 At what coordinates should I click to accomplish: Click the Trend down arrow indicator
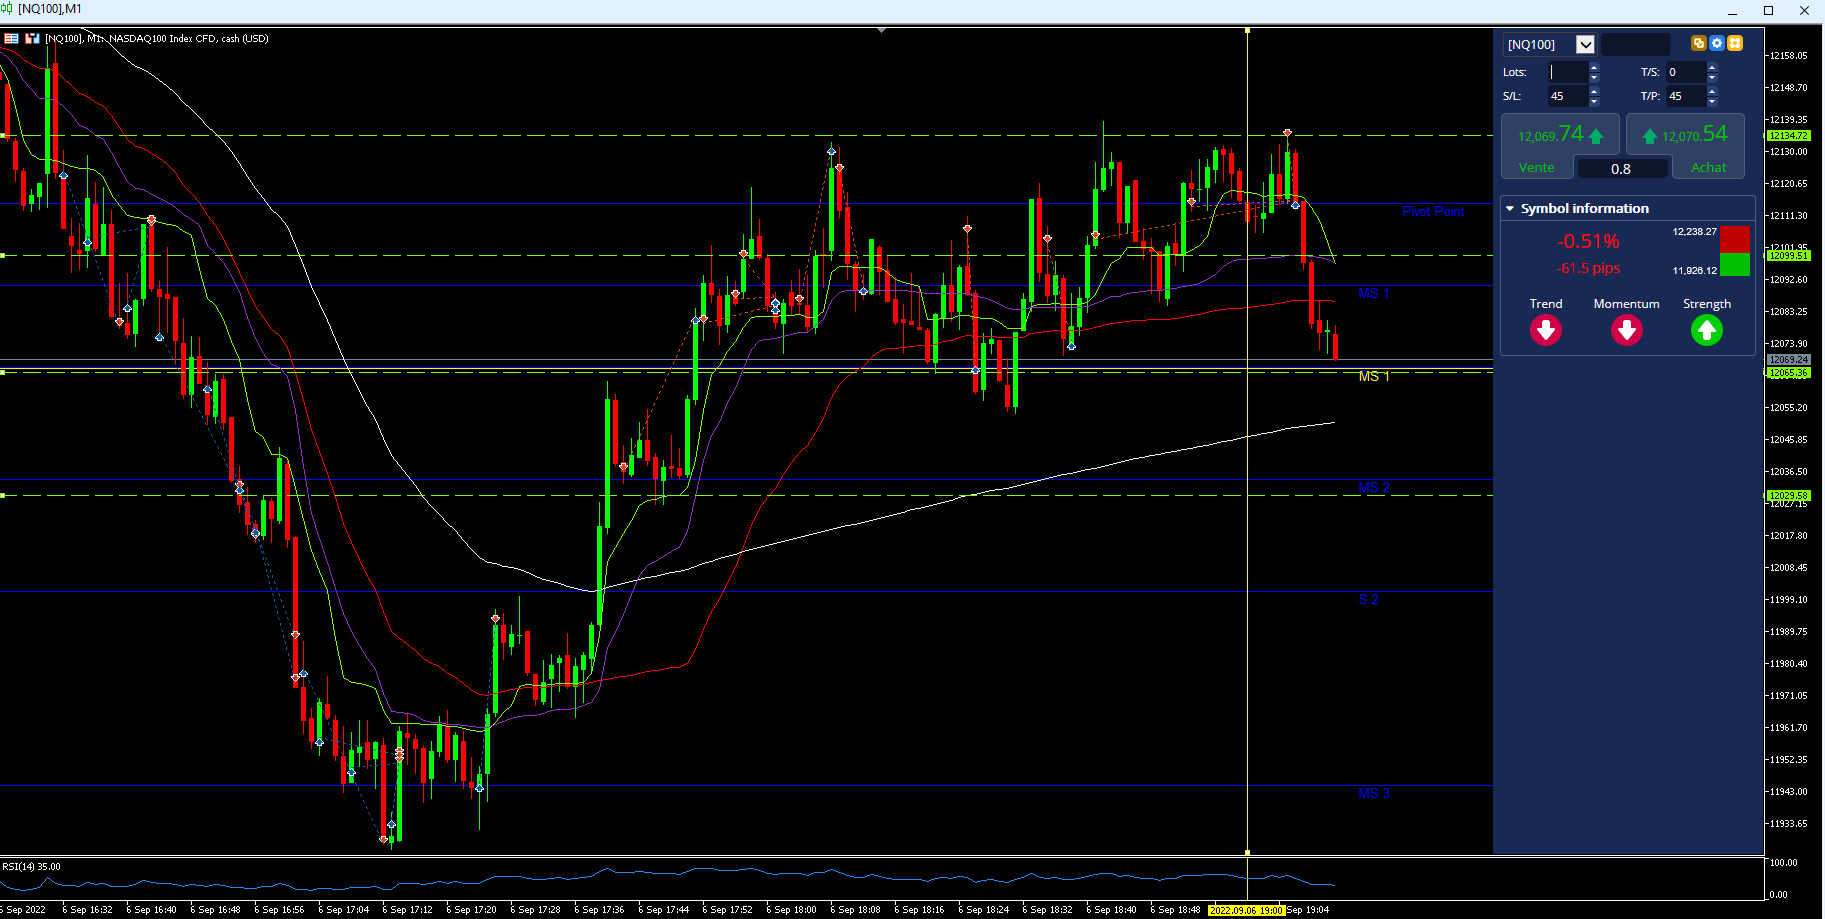(x=1546, y=330)
